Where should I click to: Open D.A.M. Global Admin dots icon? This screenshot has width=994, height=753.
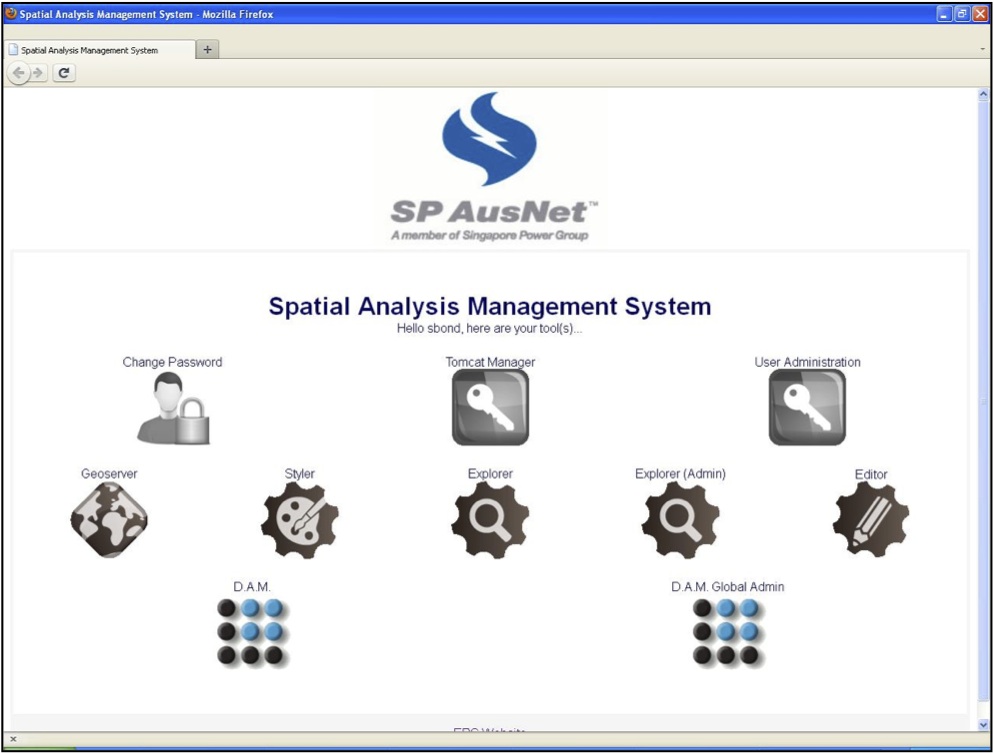(728, 633)
